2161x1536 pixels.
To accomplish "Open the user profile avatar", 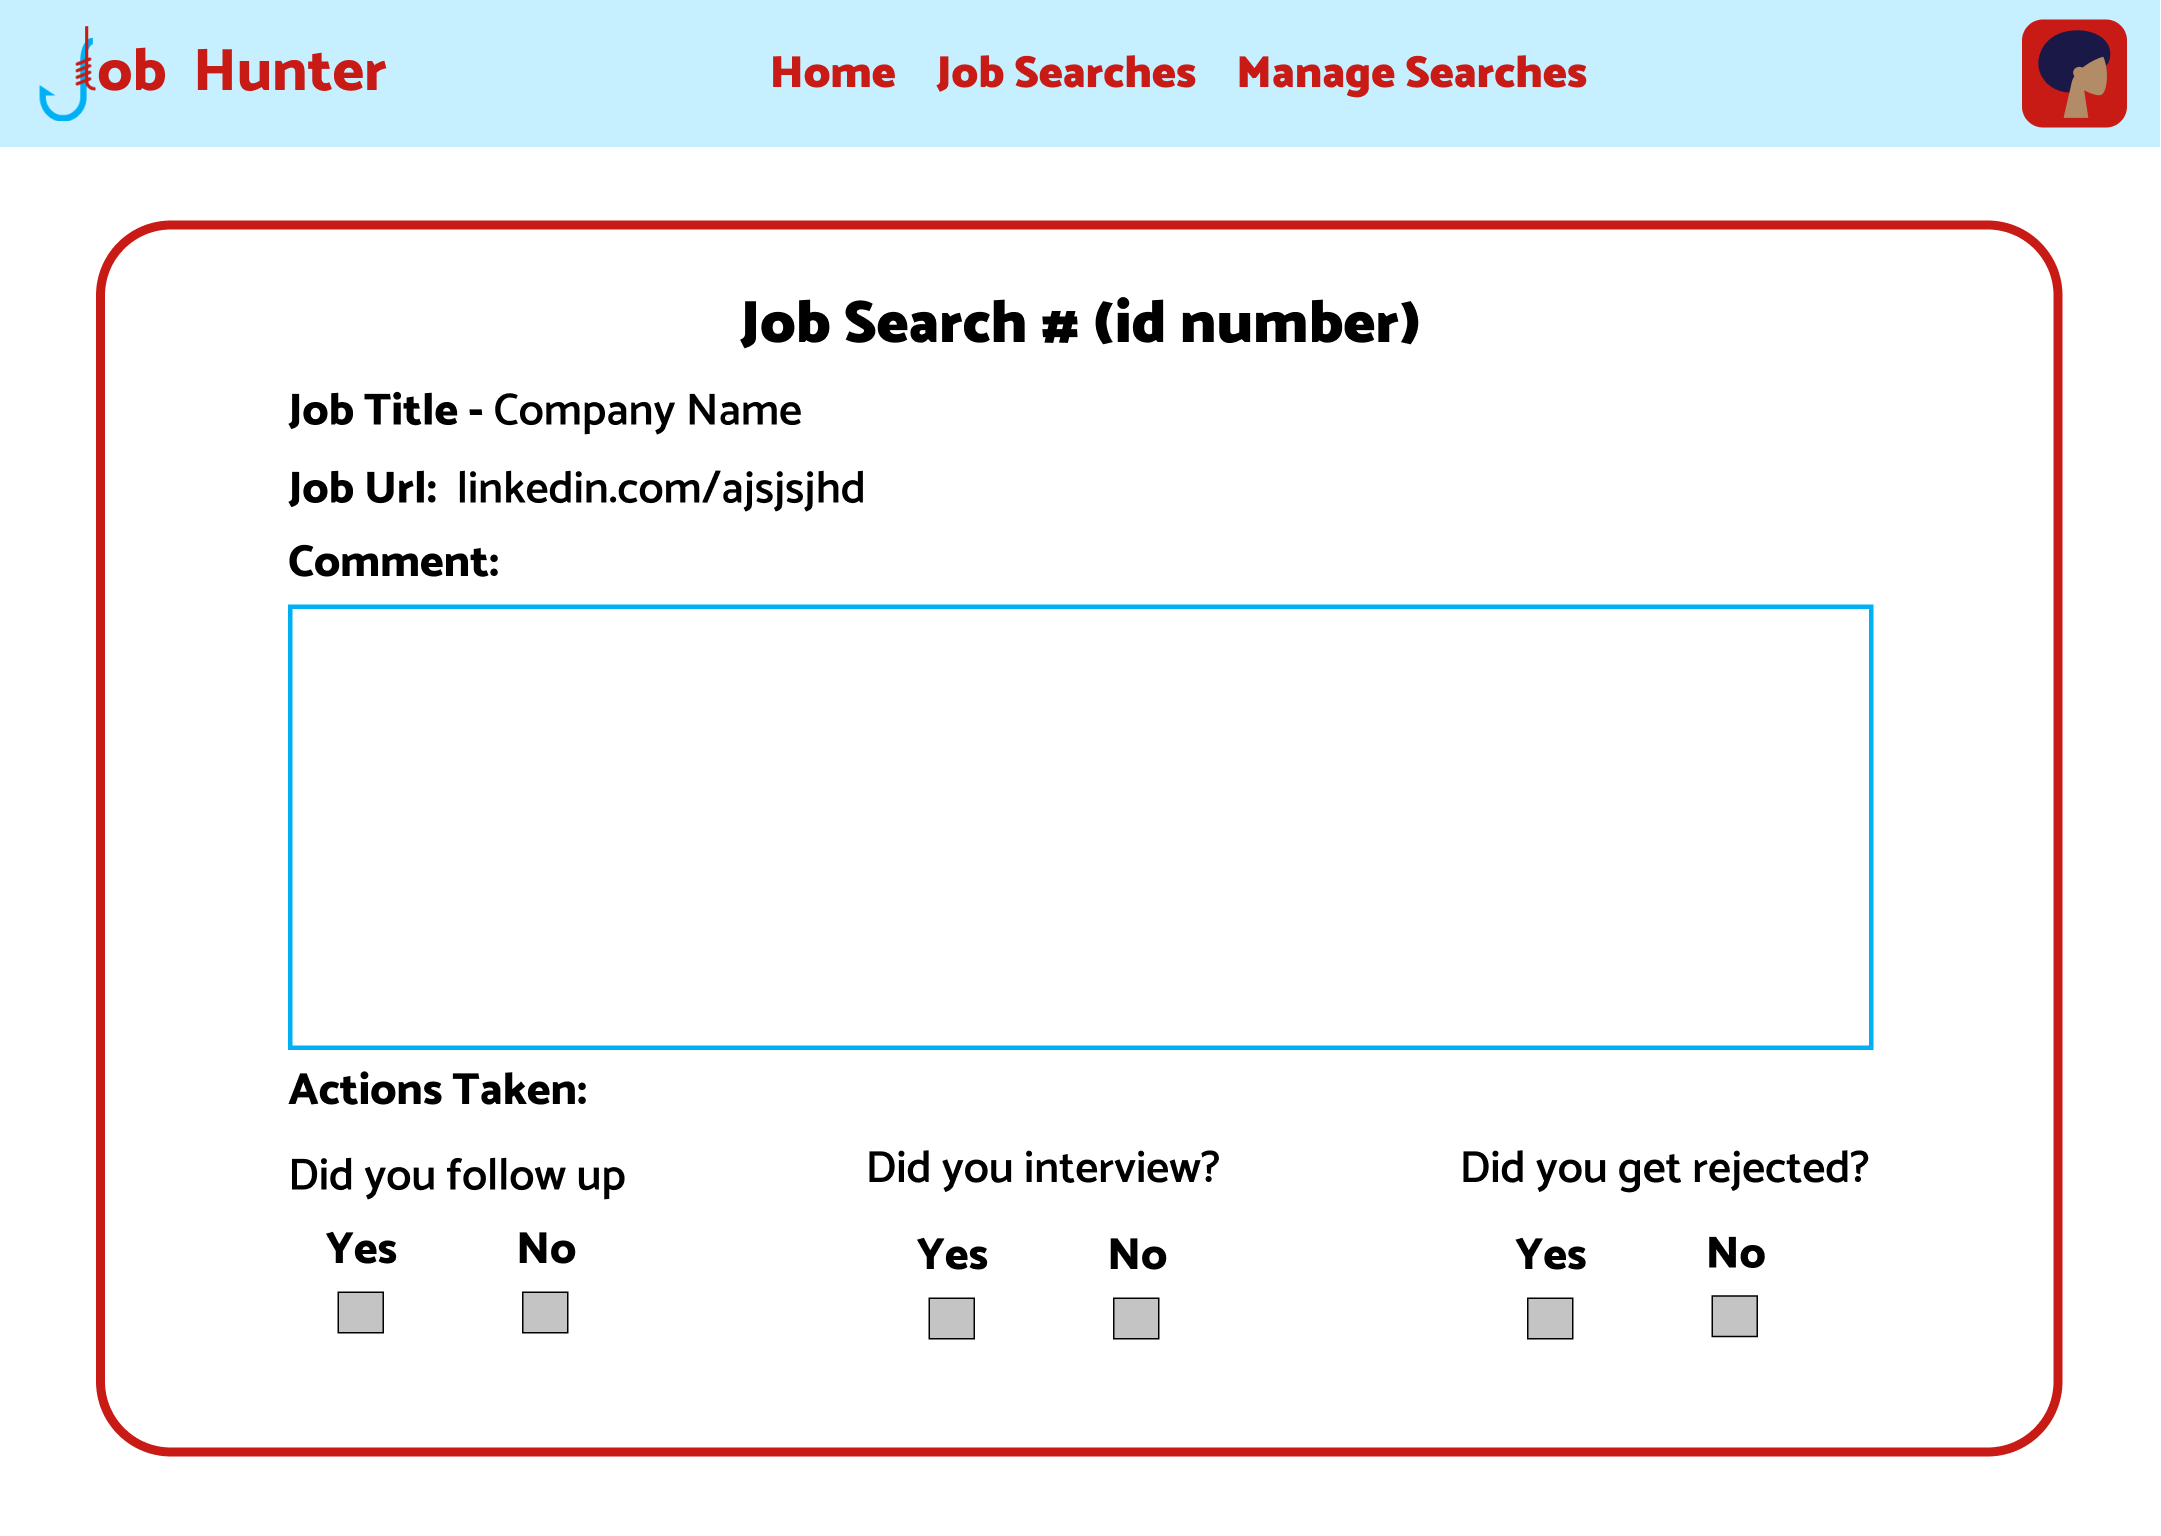I will point(2073,74).
